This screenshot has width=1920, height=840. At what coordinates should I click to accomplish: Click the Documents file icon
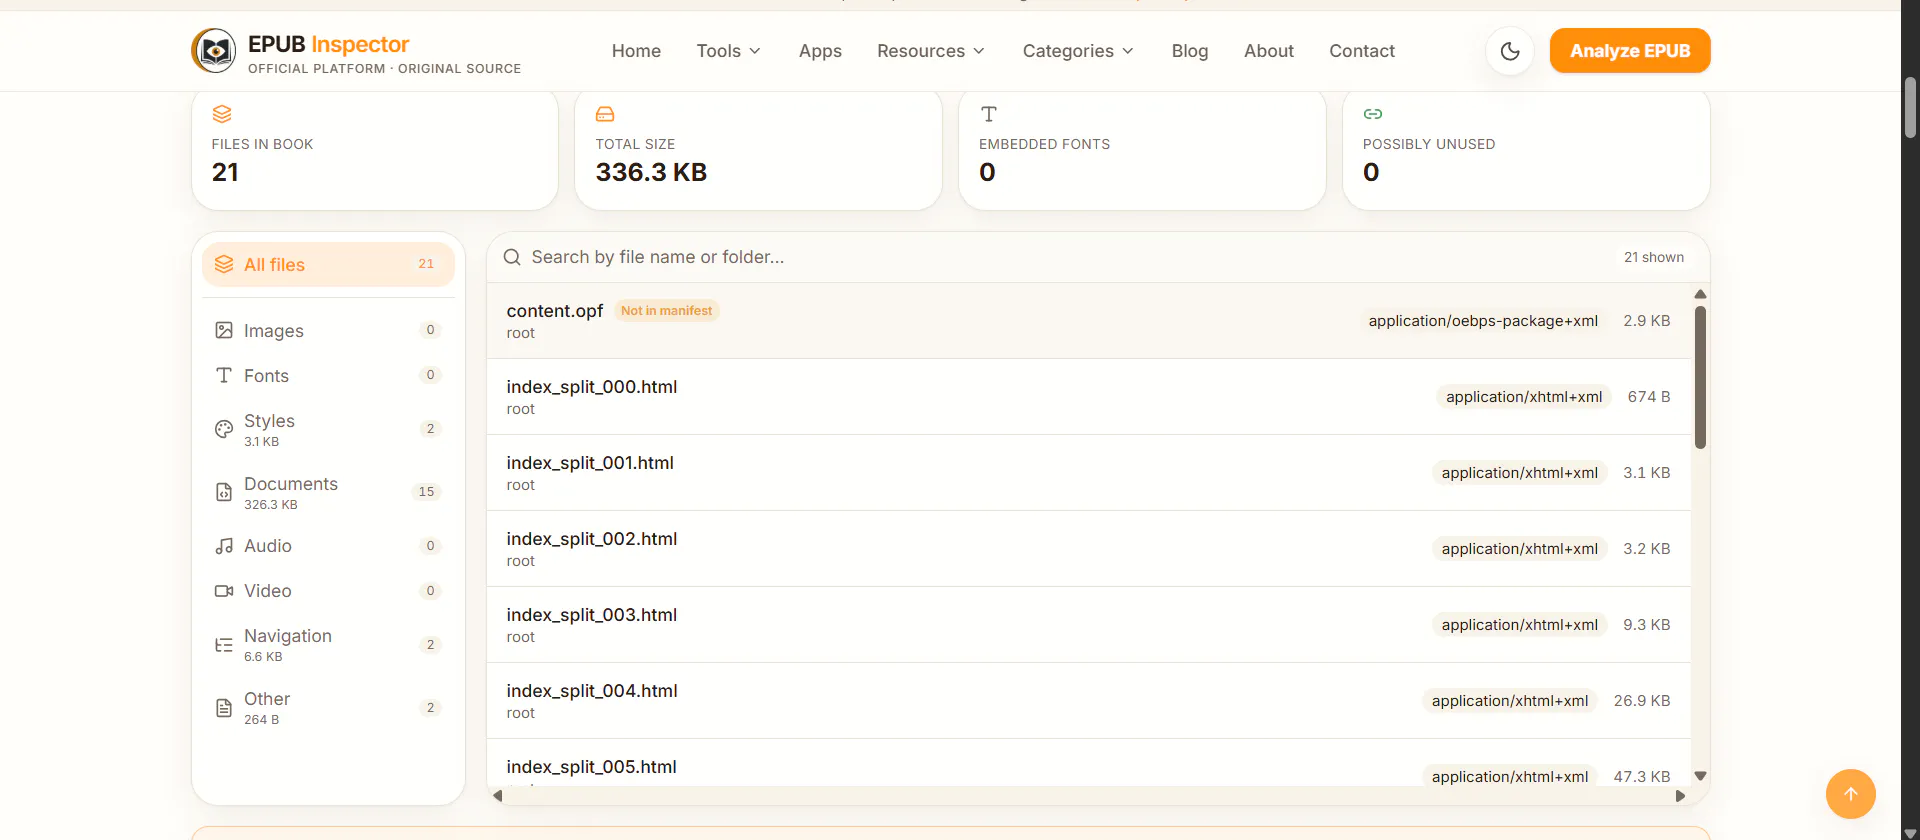pyautogui.click(x=224, y=492)
